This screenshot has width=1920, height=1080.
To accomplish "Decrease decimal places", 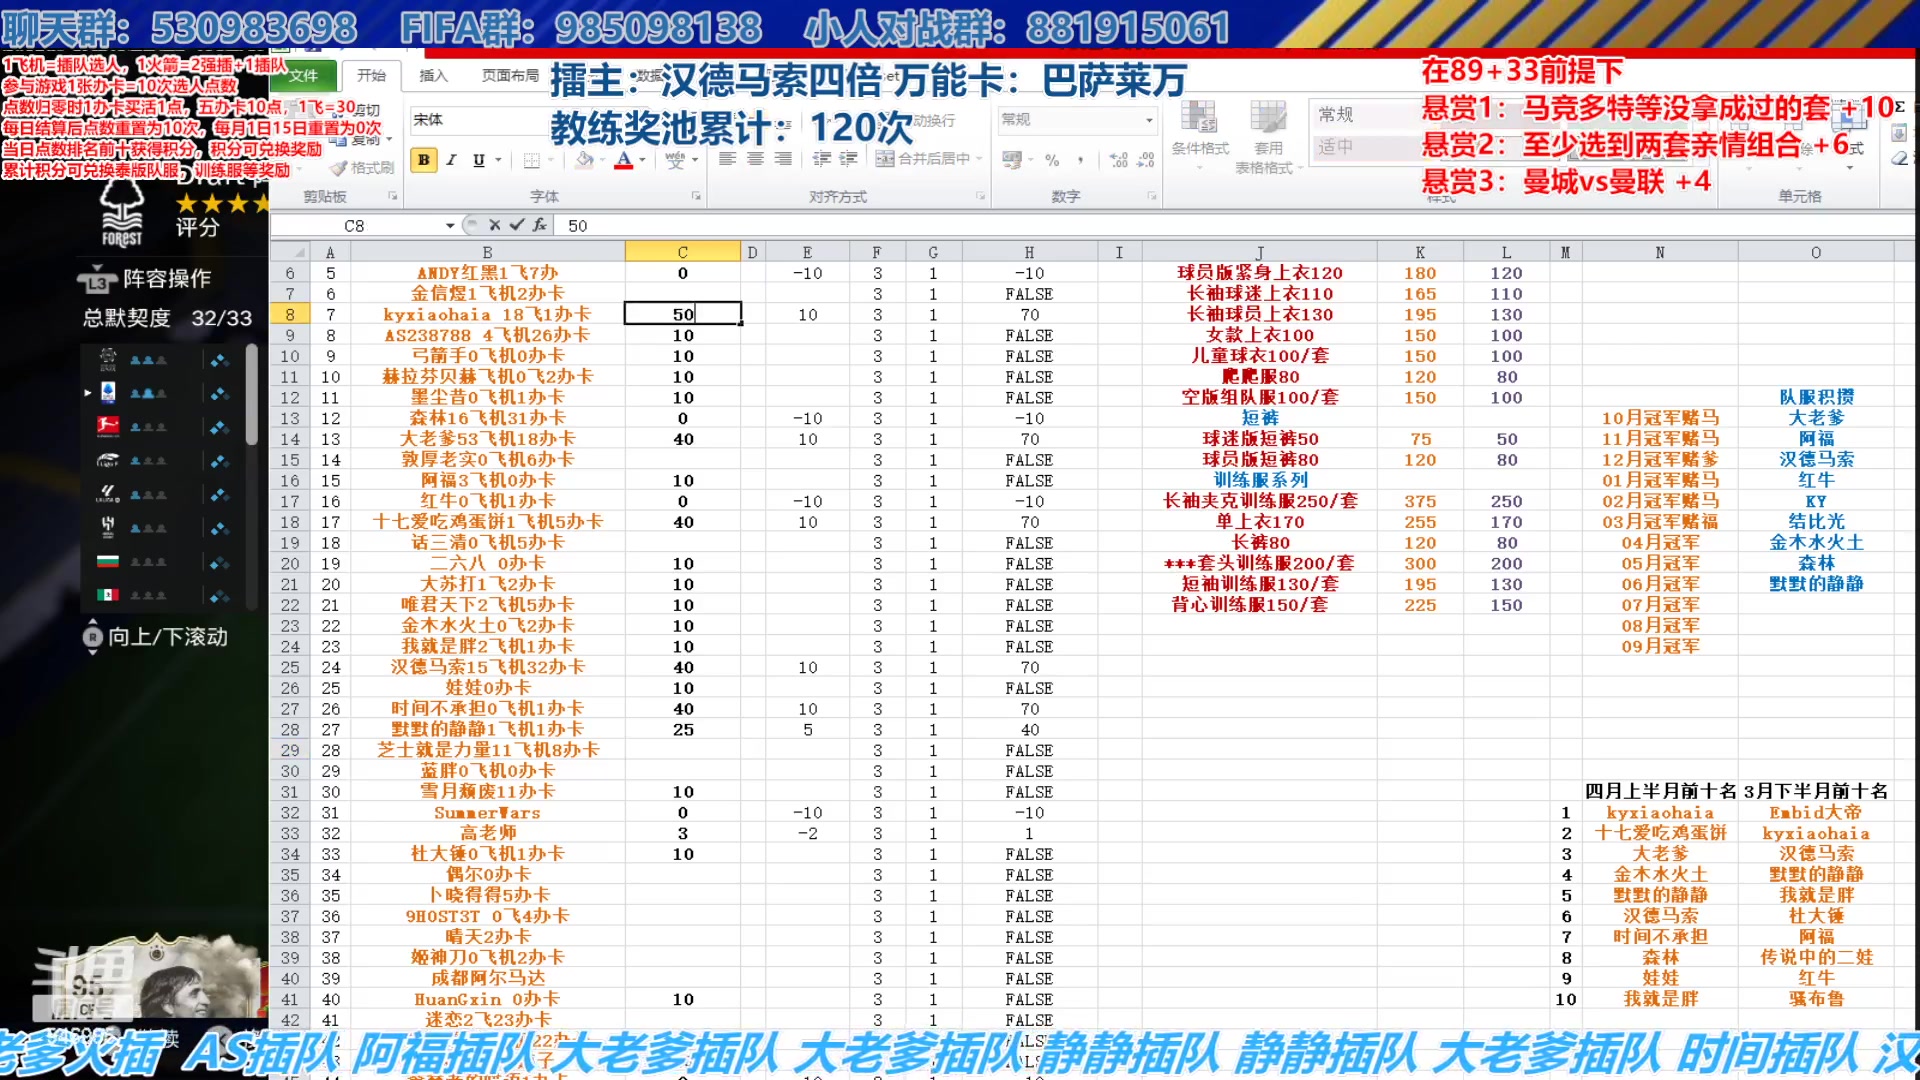I will click(1146, 160).
